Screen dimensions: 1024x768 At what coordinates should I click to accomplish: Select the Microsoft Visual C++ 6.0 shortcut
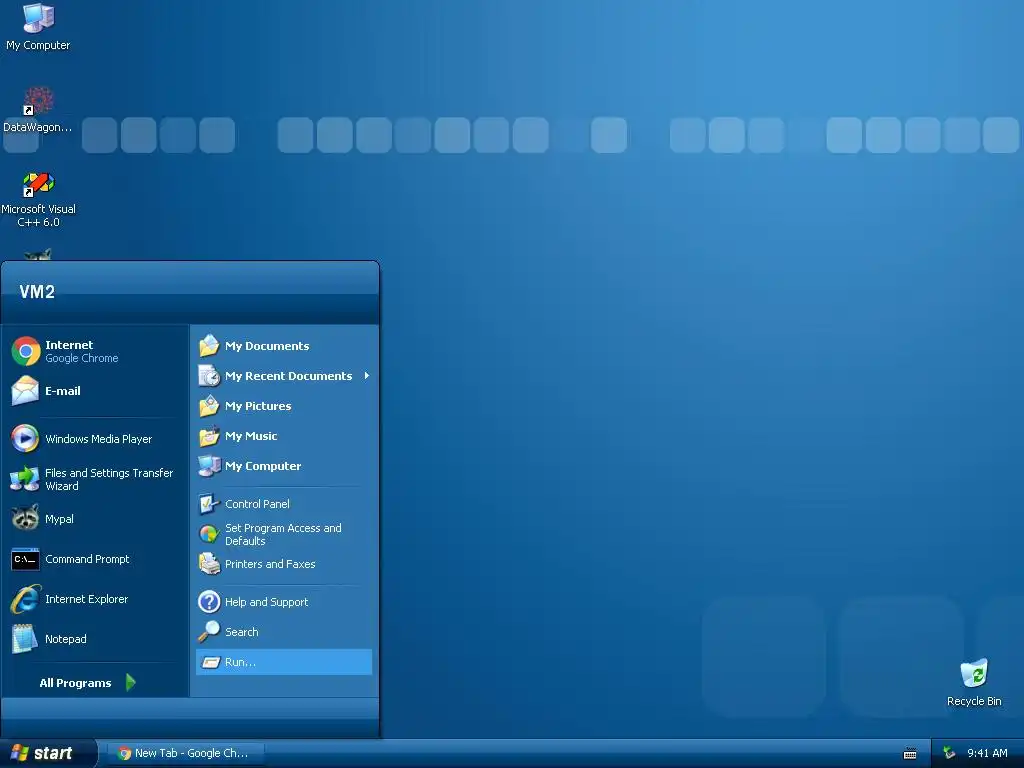point(38,184)
